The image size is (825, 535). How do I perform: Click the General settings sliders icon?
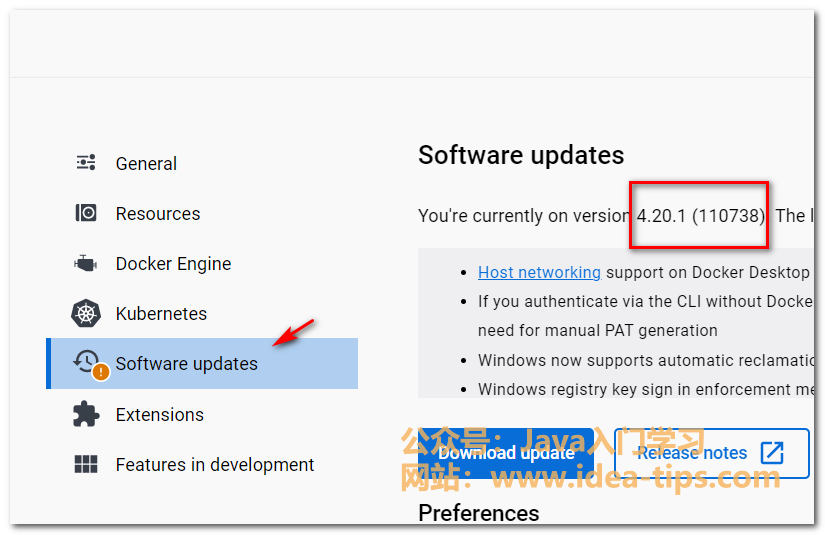tap(86, 163)
